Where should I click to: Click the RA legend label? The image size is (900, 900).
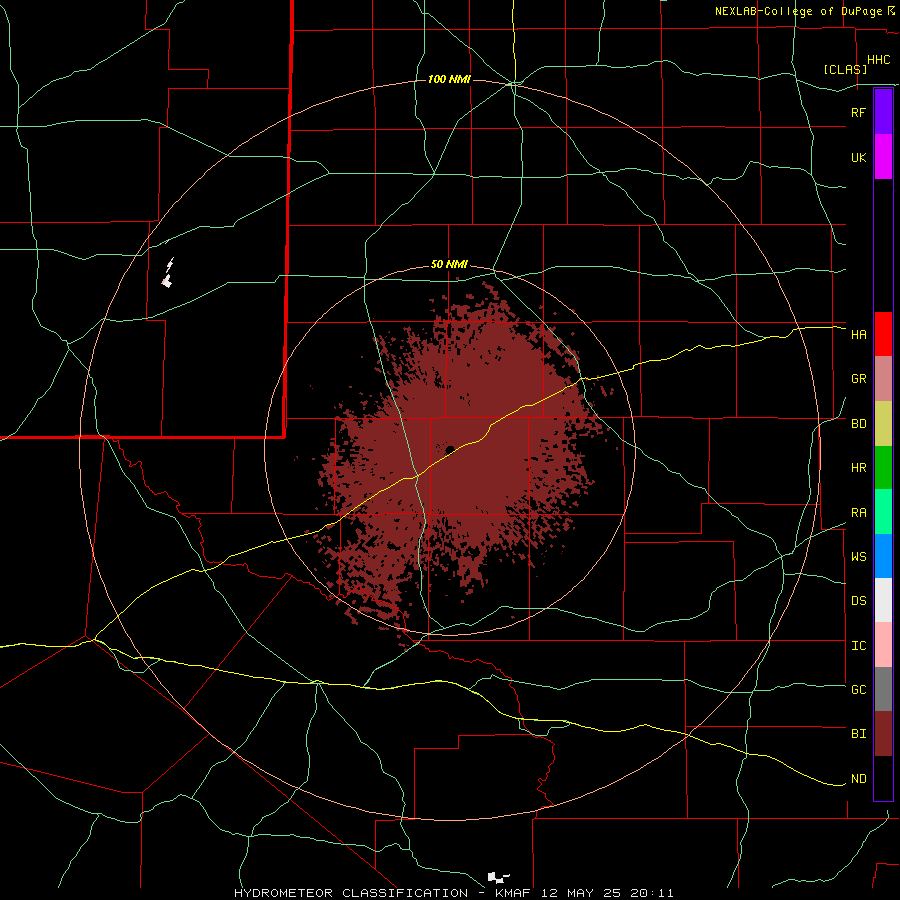click(x=858, y=513)
